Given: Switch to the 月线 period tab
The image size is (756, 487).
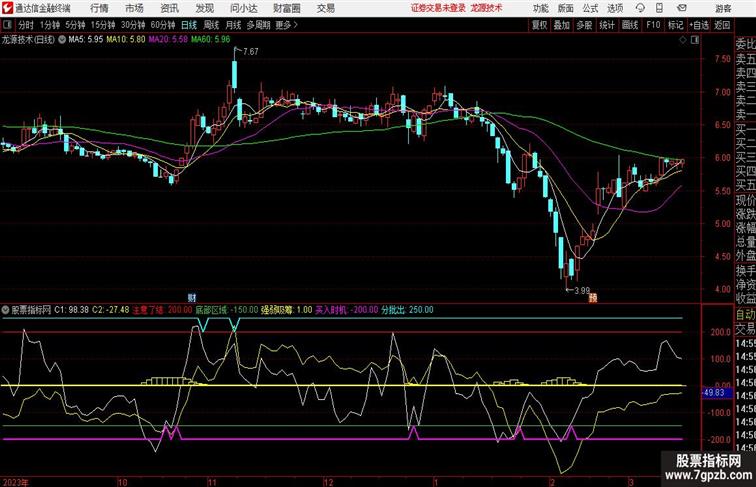Looking at the screenshot, I should pyautogui.click(x=233, y=25).
